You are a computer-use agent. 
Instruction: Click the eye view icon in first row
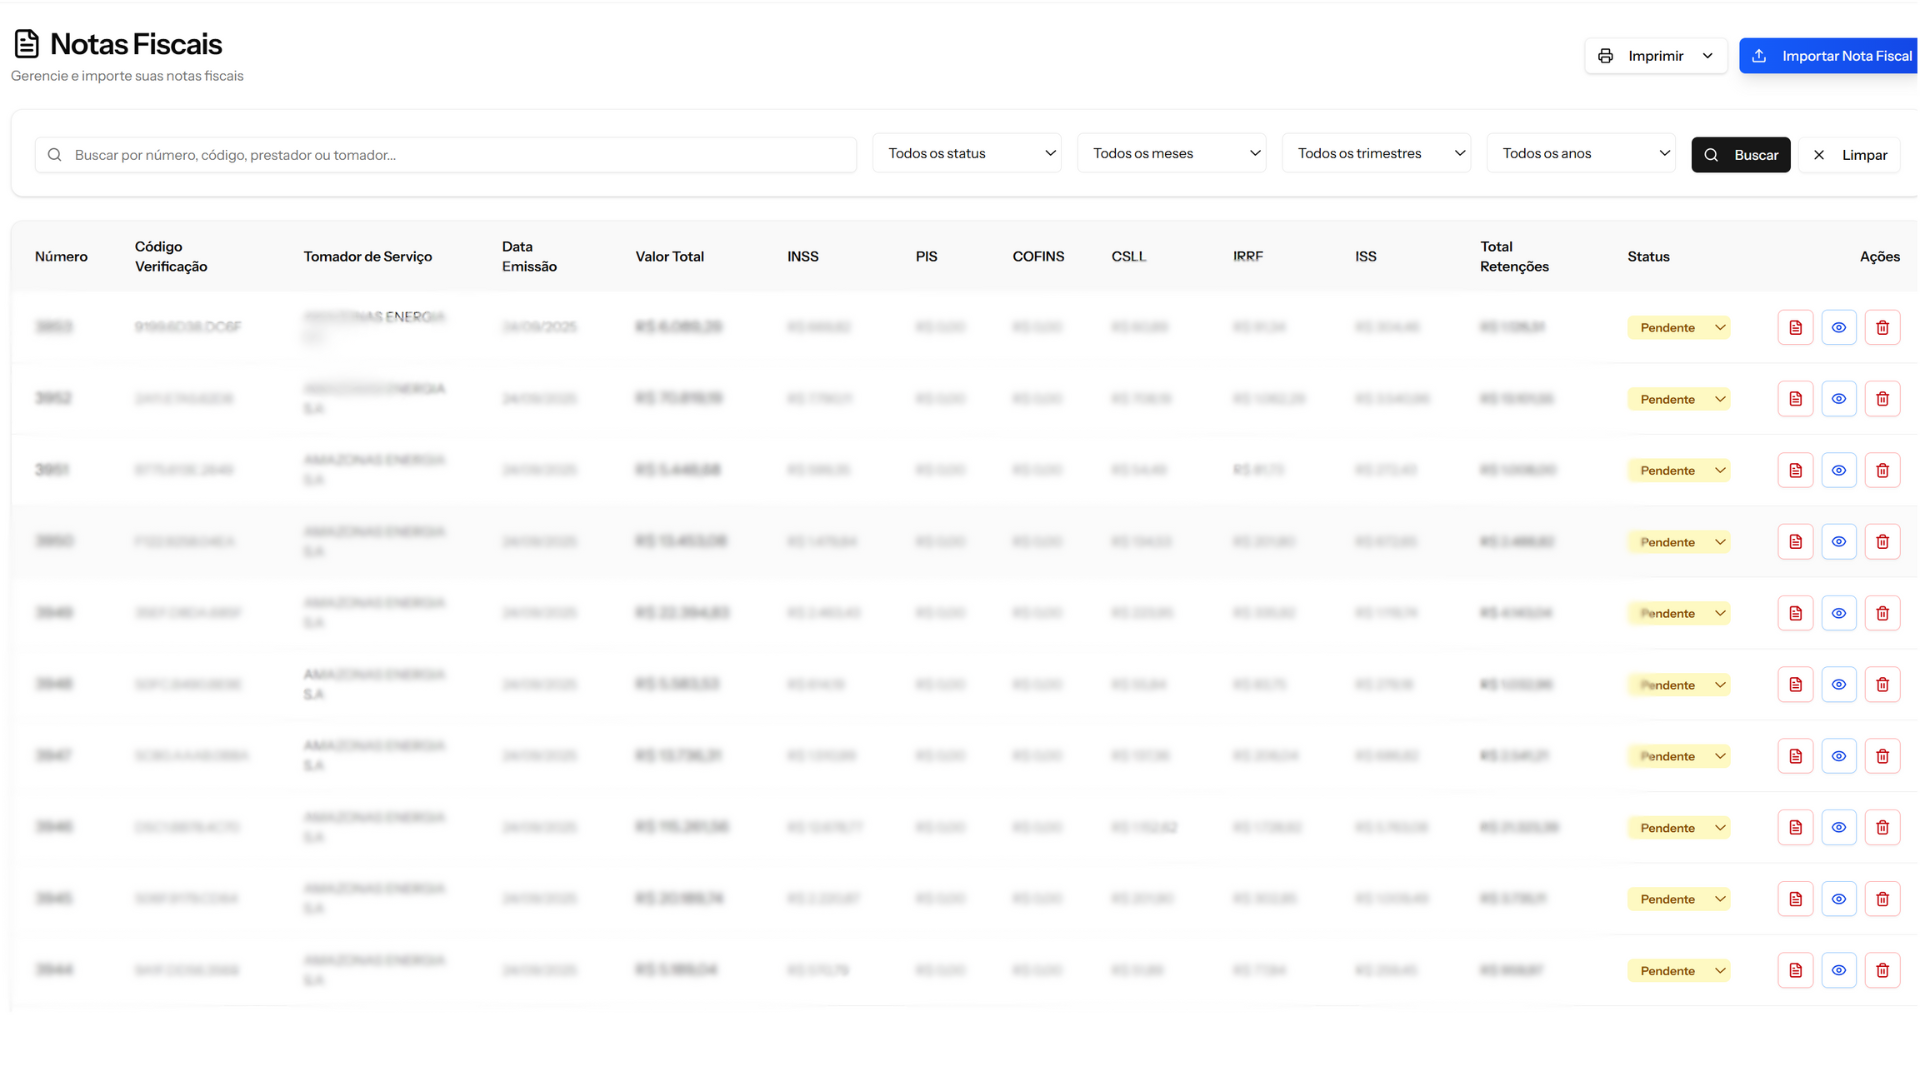[1838, 327]
